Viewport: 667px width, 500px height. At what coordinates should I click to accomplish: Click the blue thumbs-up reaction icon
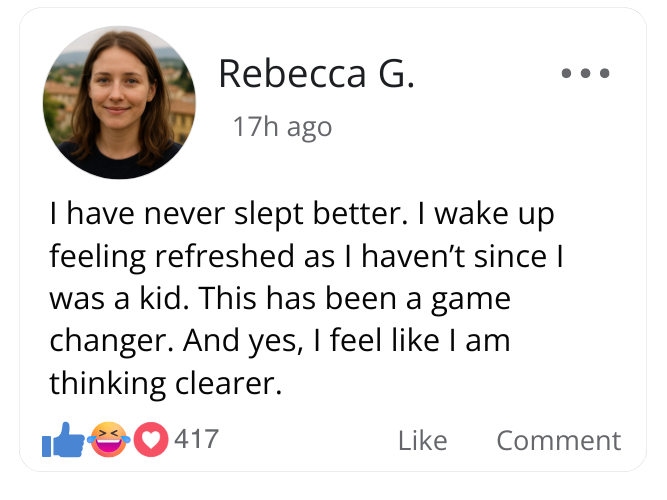click(63, 440)
